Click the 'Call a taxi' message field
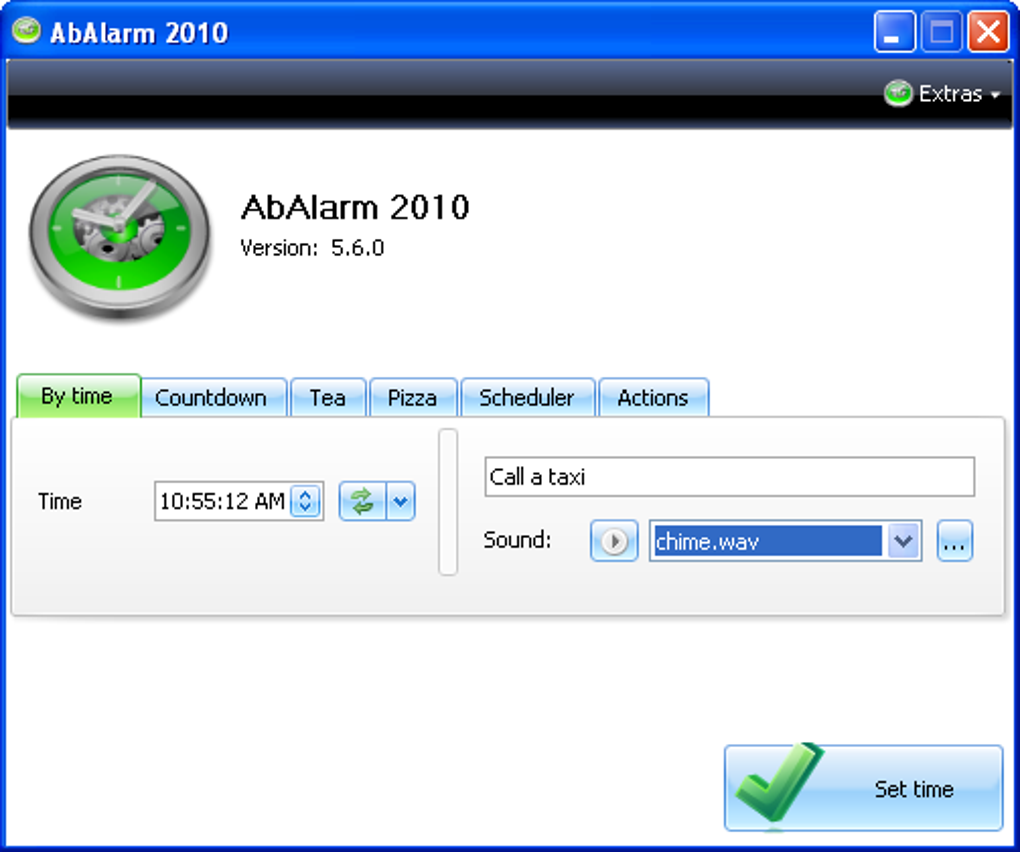This screenshot has height=852, width=1020. click(729, 477)
